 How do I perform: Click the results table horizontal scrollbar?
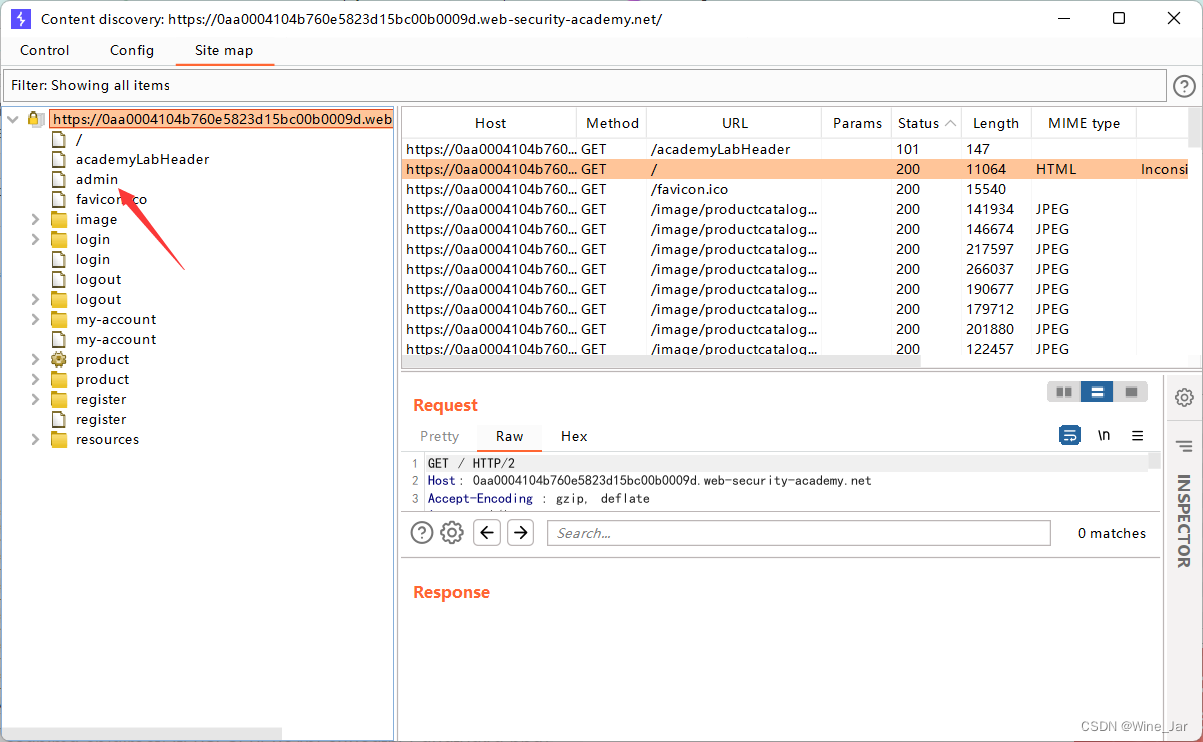point(661,361)
